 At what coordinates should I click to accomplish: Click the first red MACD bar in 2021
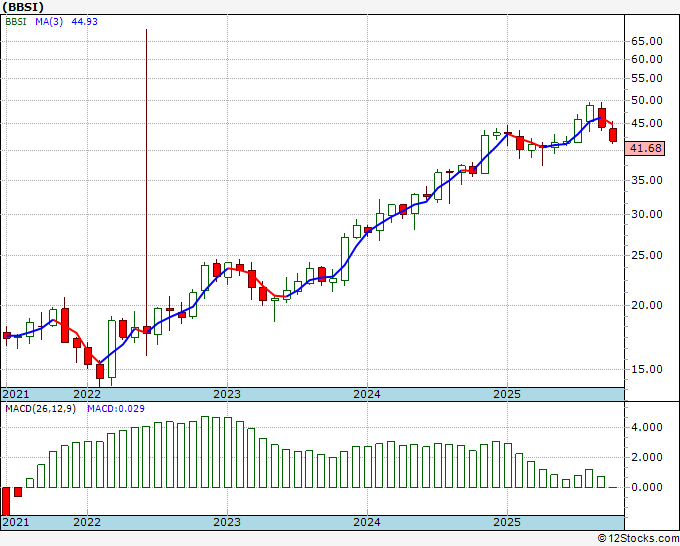[6, 501]
